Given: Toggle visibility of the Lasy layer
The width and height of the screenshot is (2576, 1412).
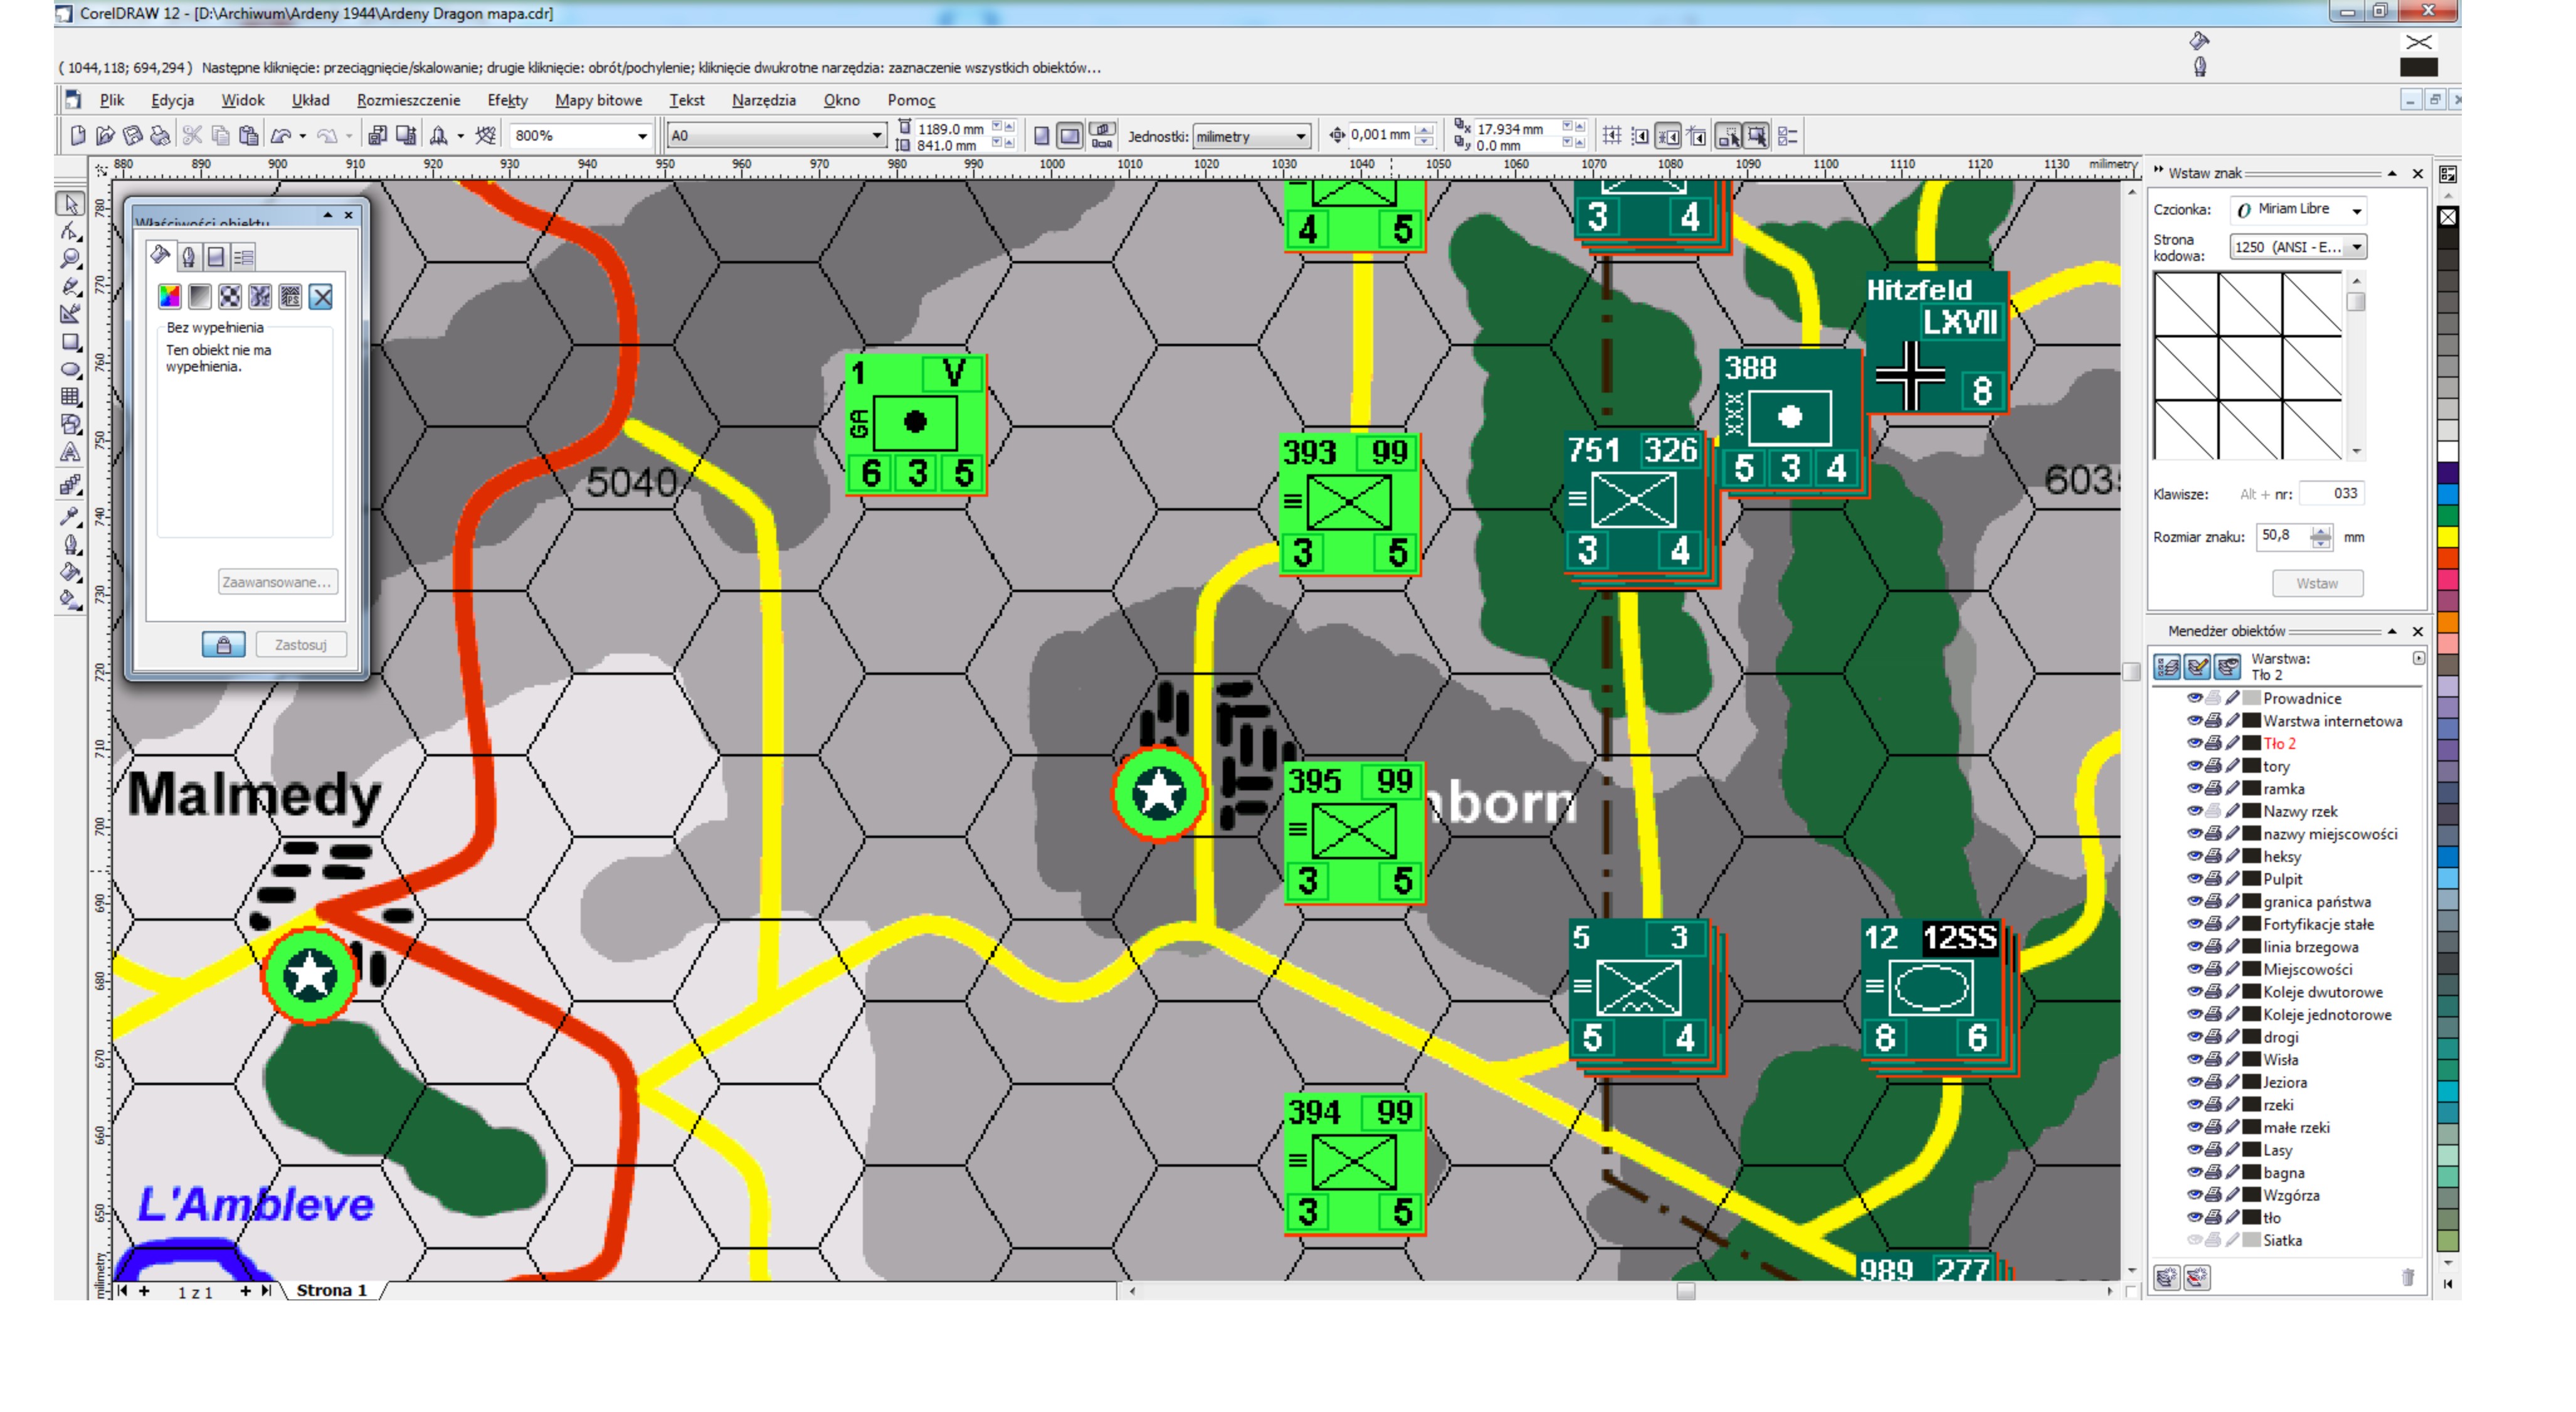Looking at the screenshot, I should (x=2194, y=1150).
